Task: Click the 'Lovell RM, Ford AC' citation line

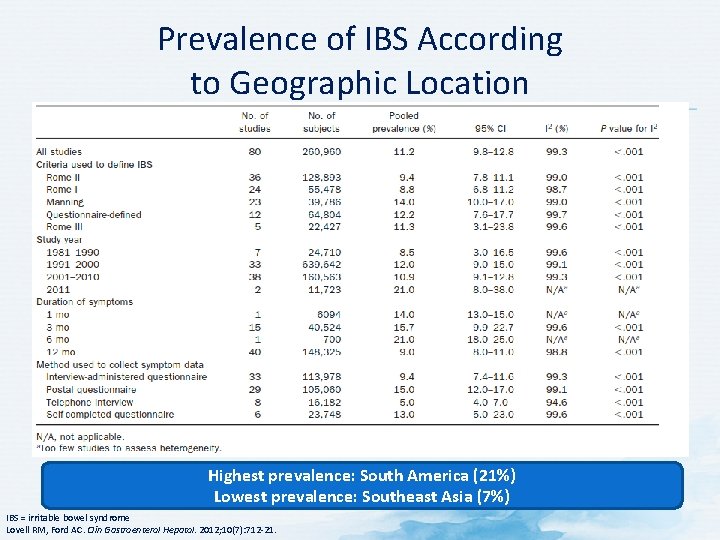Action: click(141, 530)
